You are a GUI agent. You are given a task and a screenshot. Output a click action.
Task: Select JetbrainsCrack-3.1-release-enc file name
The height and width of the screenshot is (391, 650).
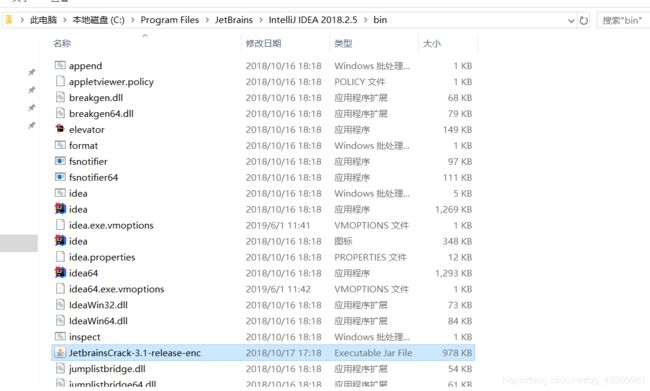click(x=135, y=353)
